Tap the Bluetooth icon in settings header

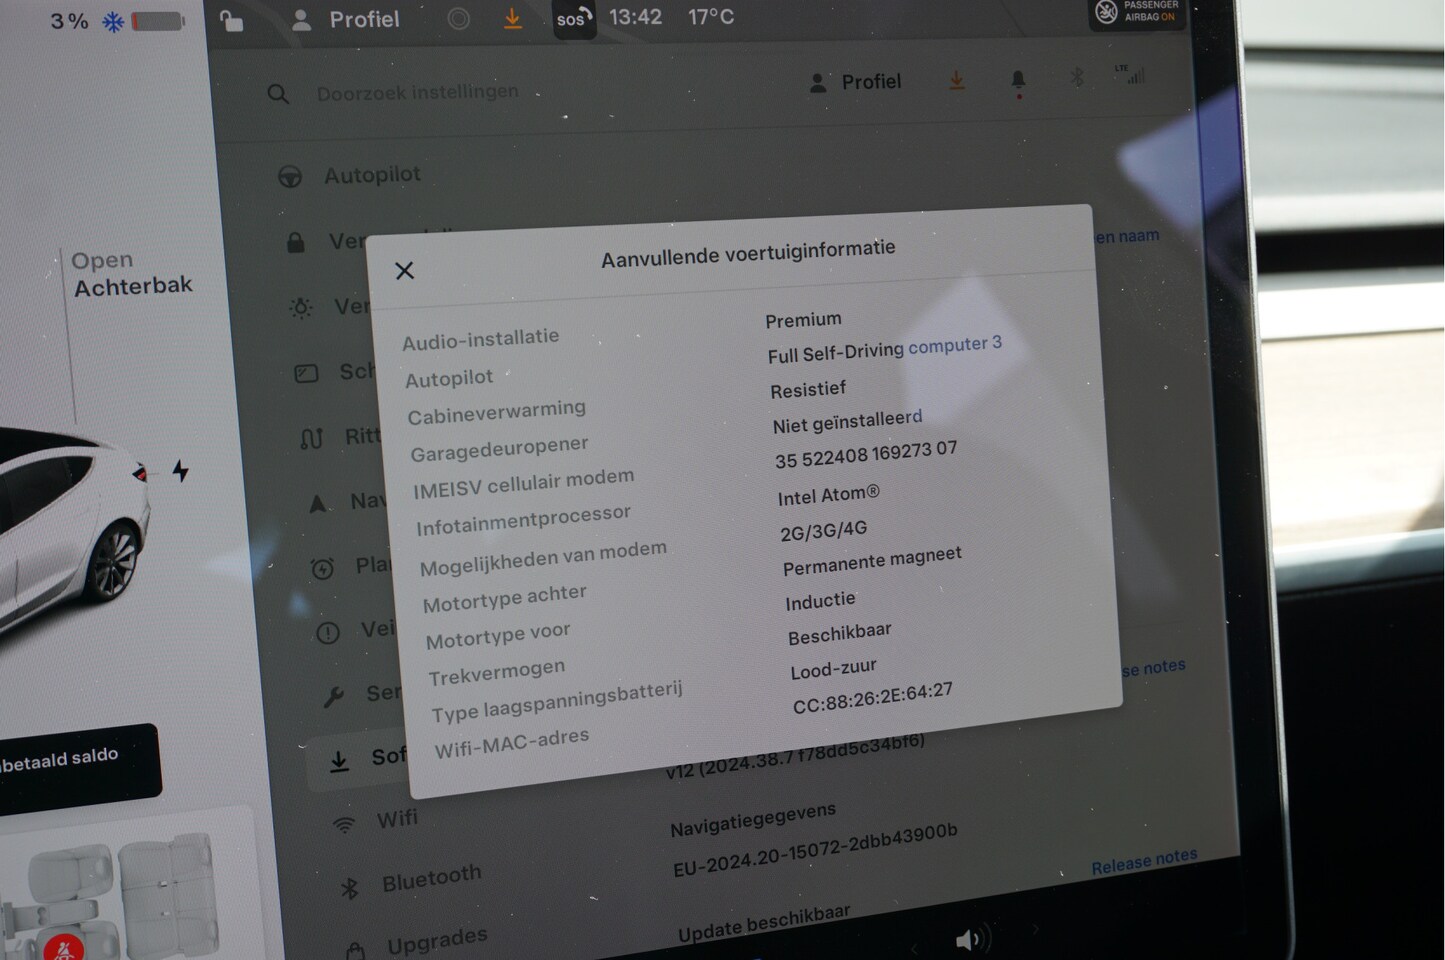(x=1077, y=76)
